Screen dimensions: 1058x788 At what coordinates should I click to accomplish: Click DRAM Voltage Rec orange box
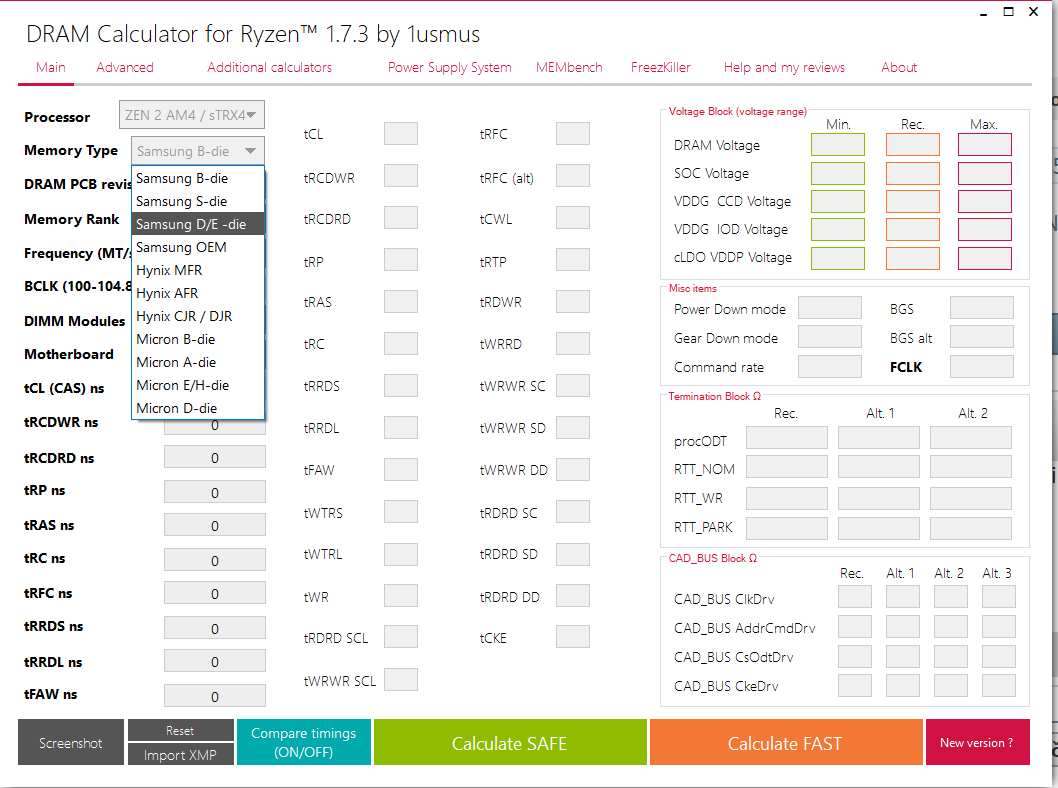pos(912,144)
